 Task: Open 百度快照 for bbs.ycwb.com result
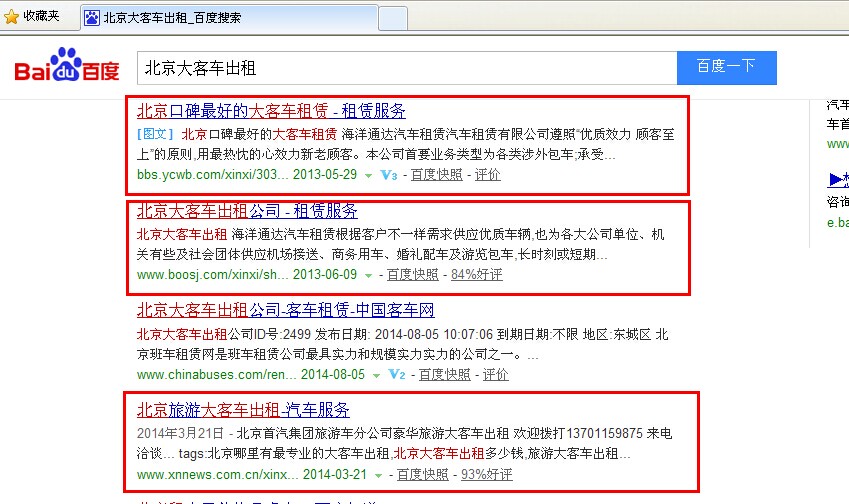tap(437, 175)
